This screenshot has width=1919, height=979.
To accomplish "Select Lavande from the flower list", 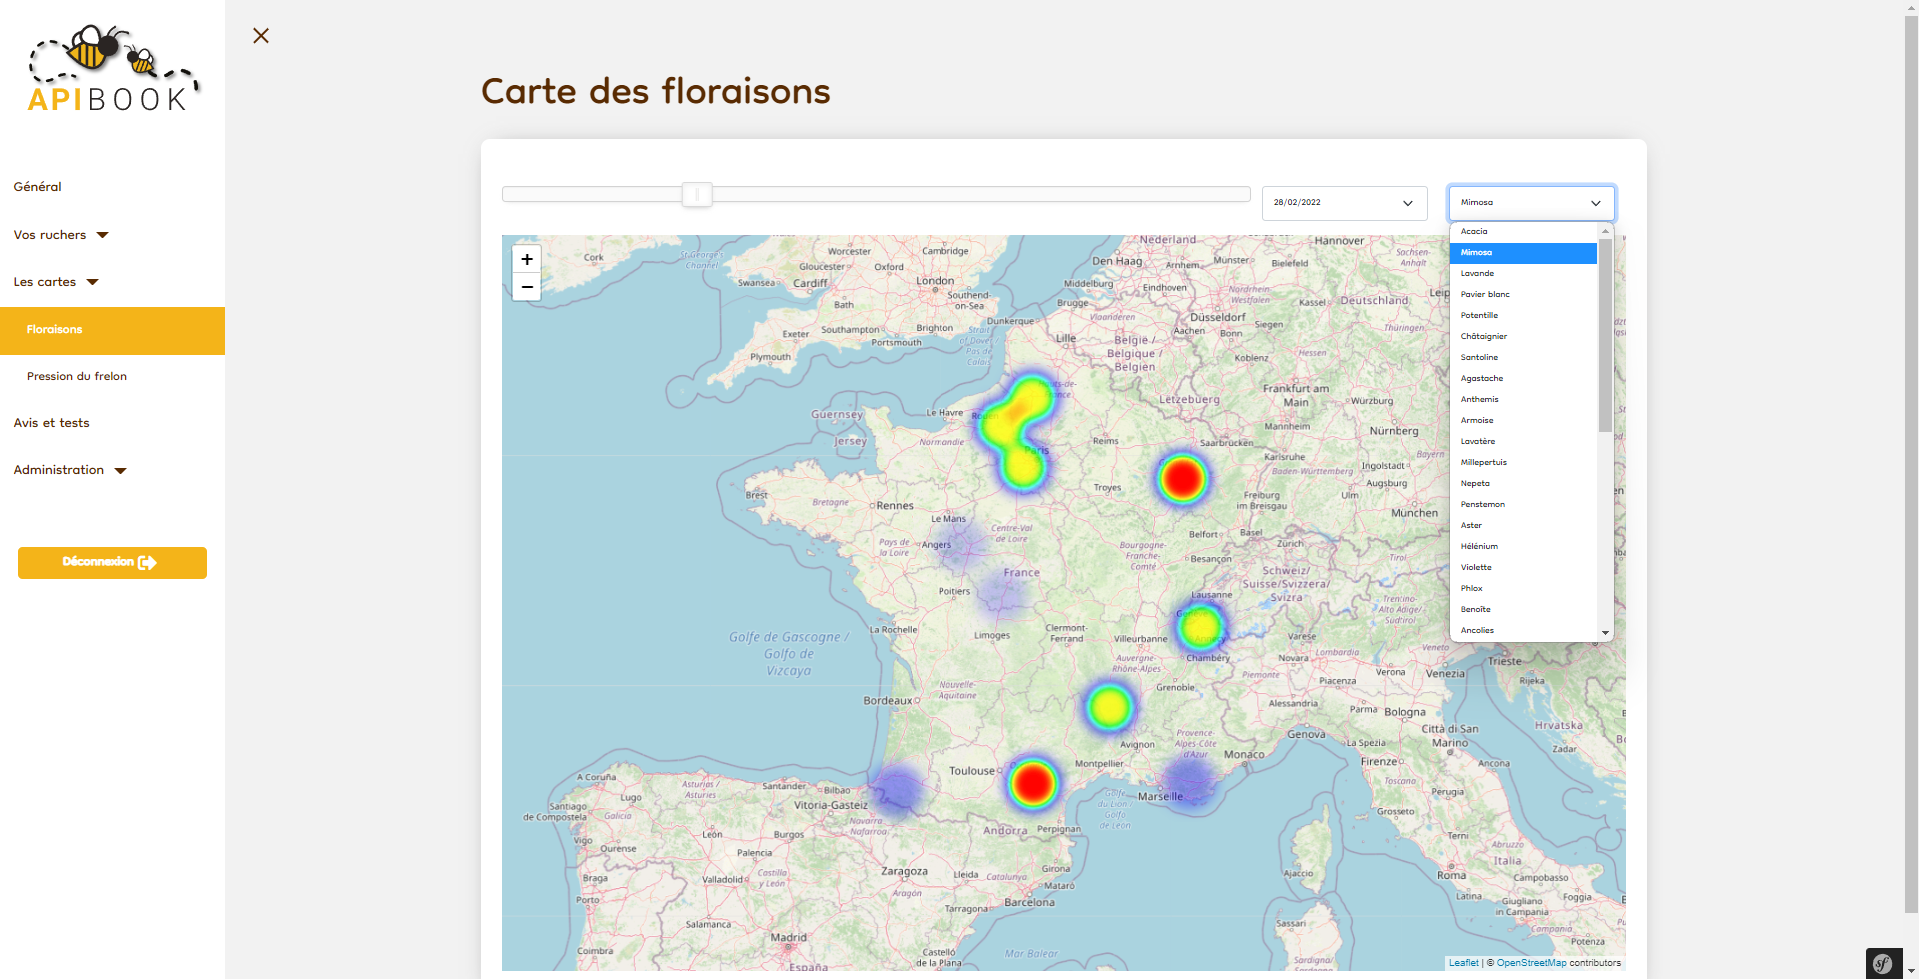I will [1477, 273].
